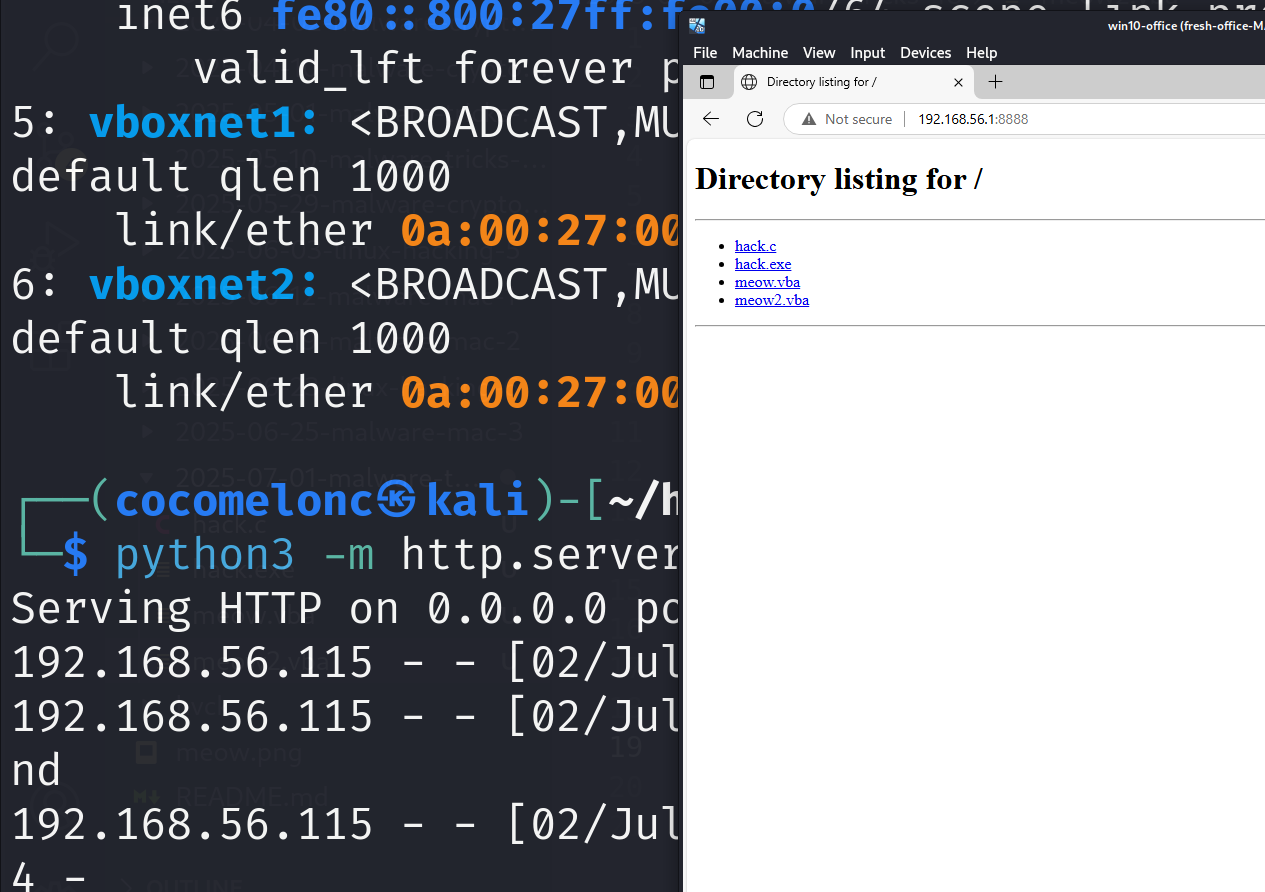Click the 'vboxnet2:' interface name in terminal
Viewport: 1265px width, 892px height.
204,285
